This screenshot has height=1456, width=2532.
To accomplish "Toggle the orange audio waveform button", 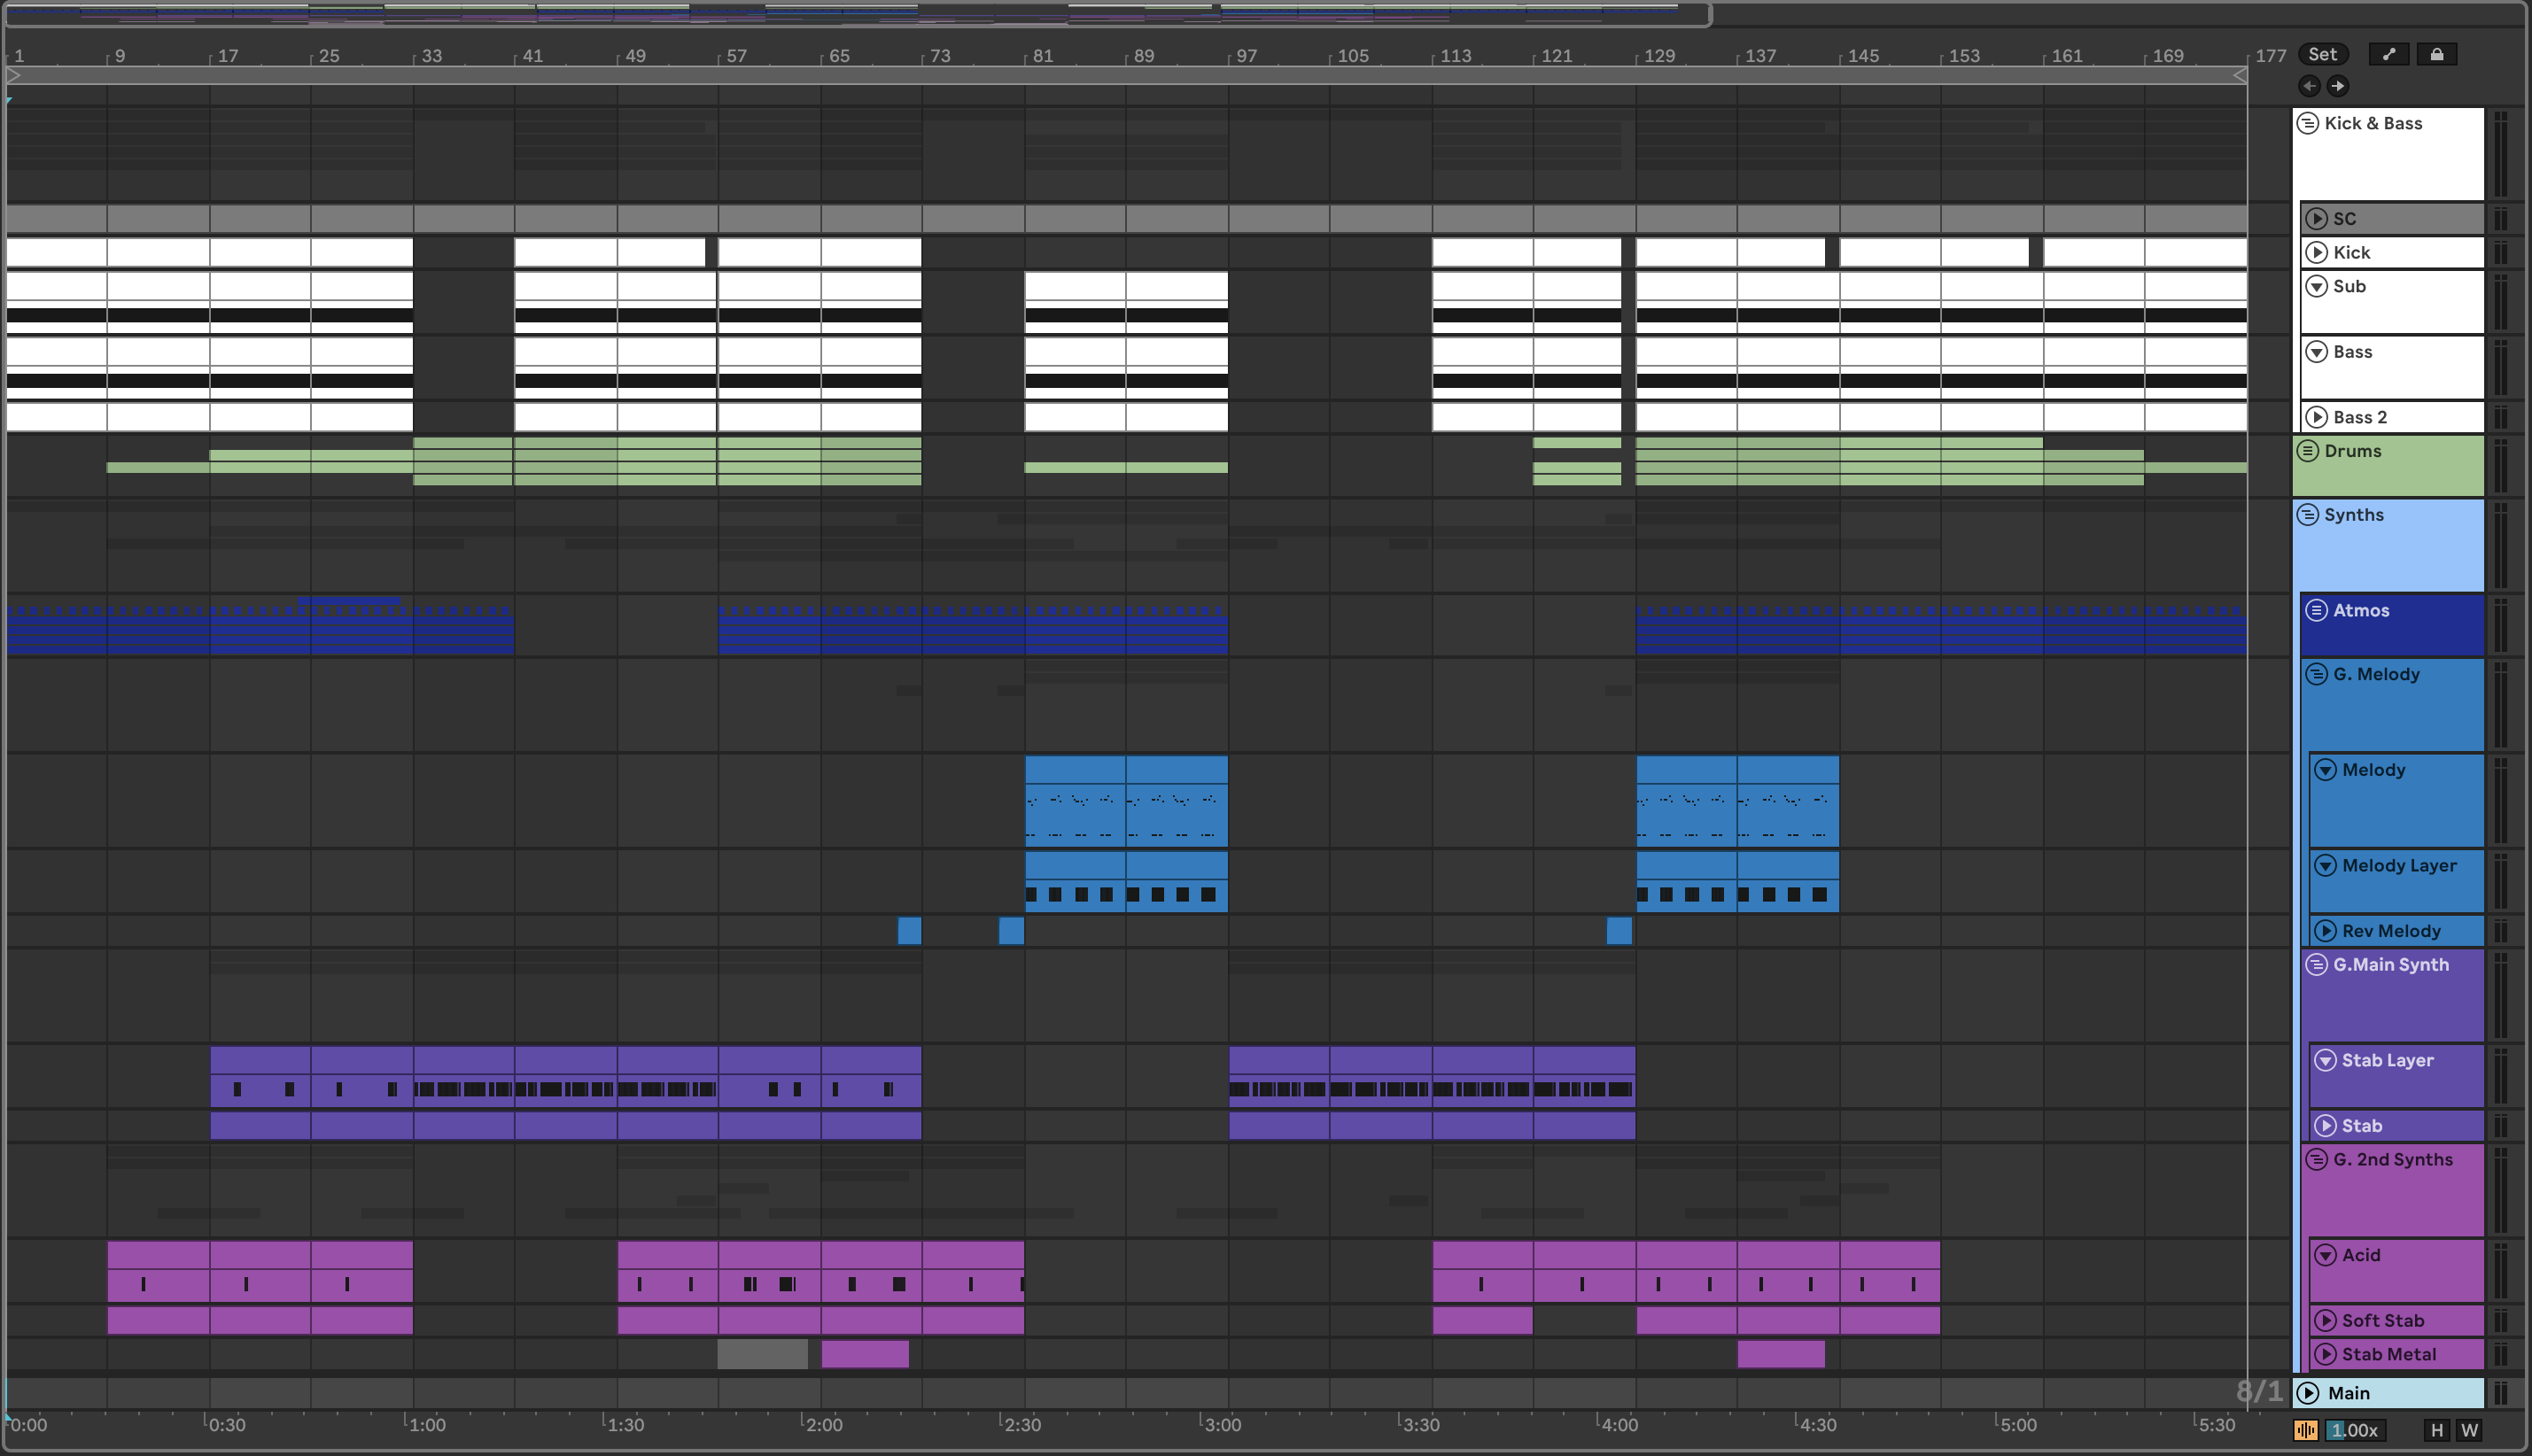I will click(x=2306, y=1430).
